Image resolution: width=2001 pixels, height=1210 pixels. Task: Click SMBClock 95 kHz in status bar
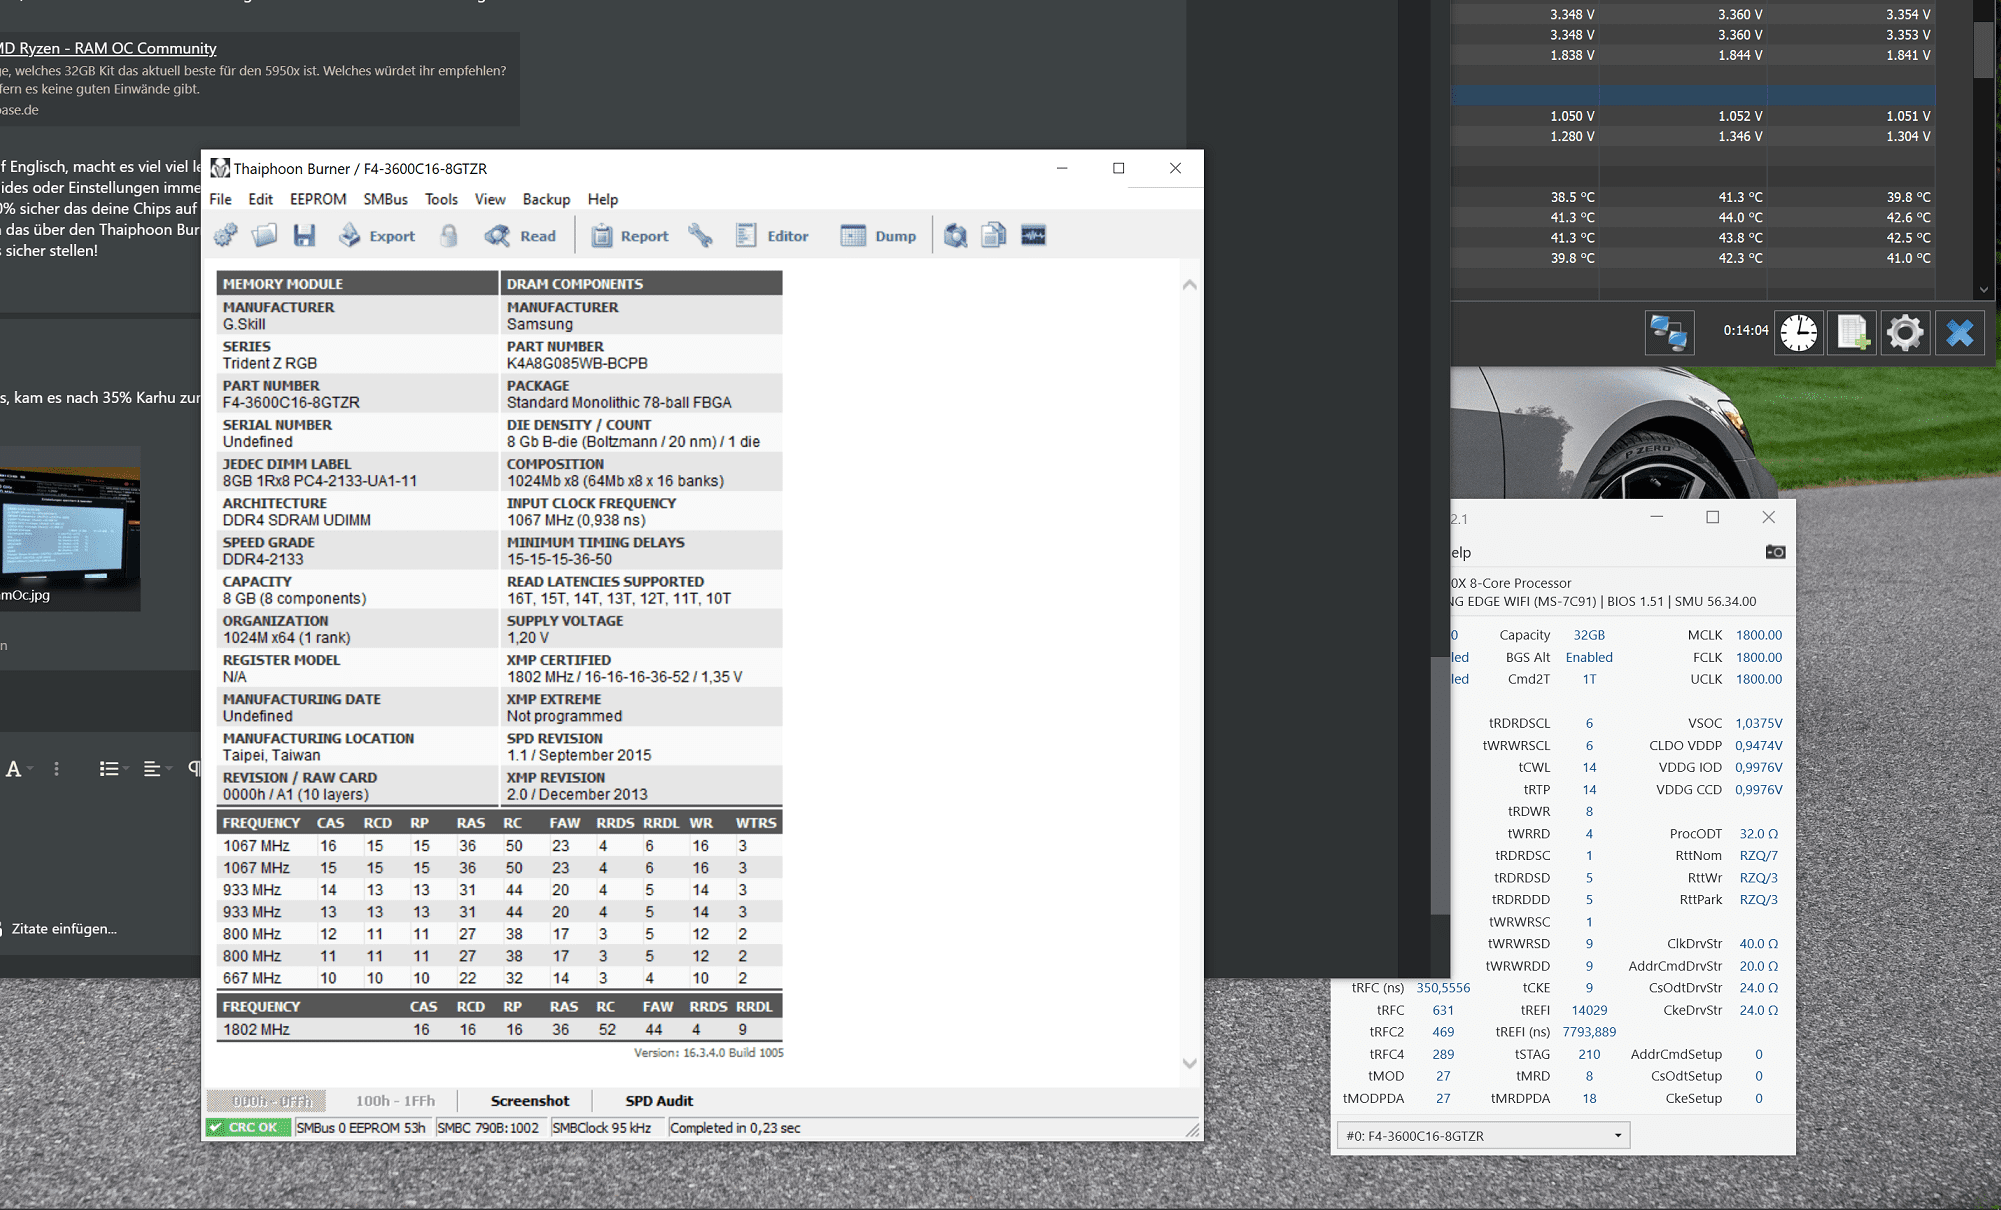602,1128
